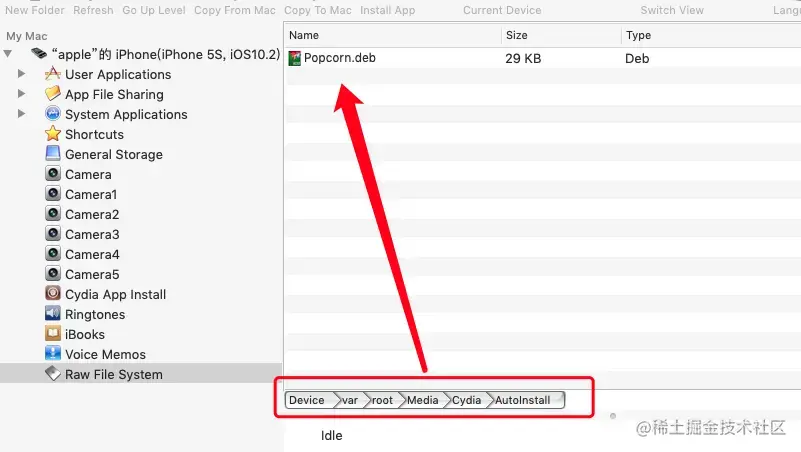The height and width of the screenshot is (452, 801).
Task: Click the Camera3 icon
Action: click(53, 233)
